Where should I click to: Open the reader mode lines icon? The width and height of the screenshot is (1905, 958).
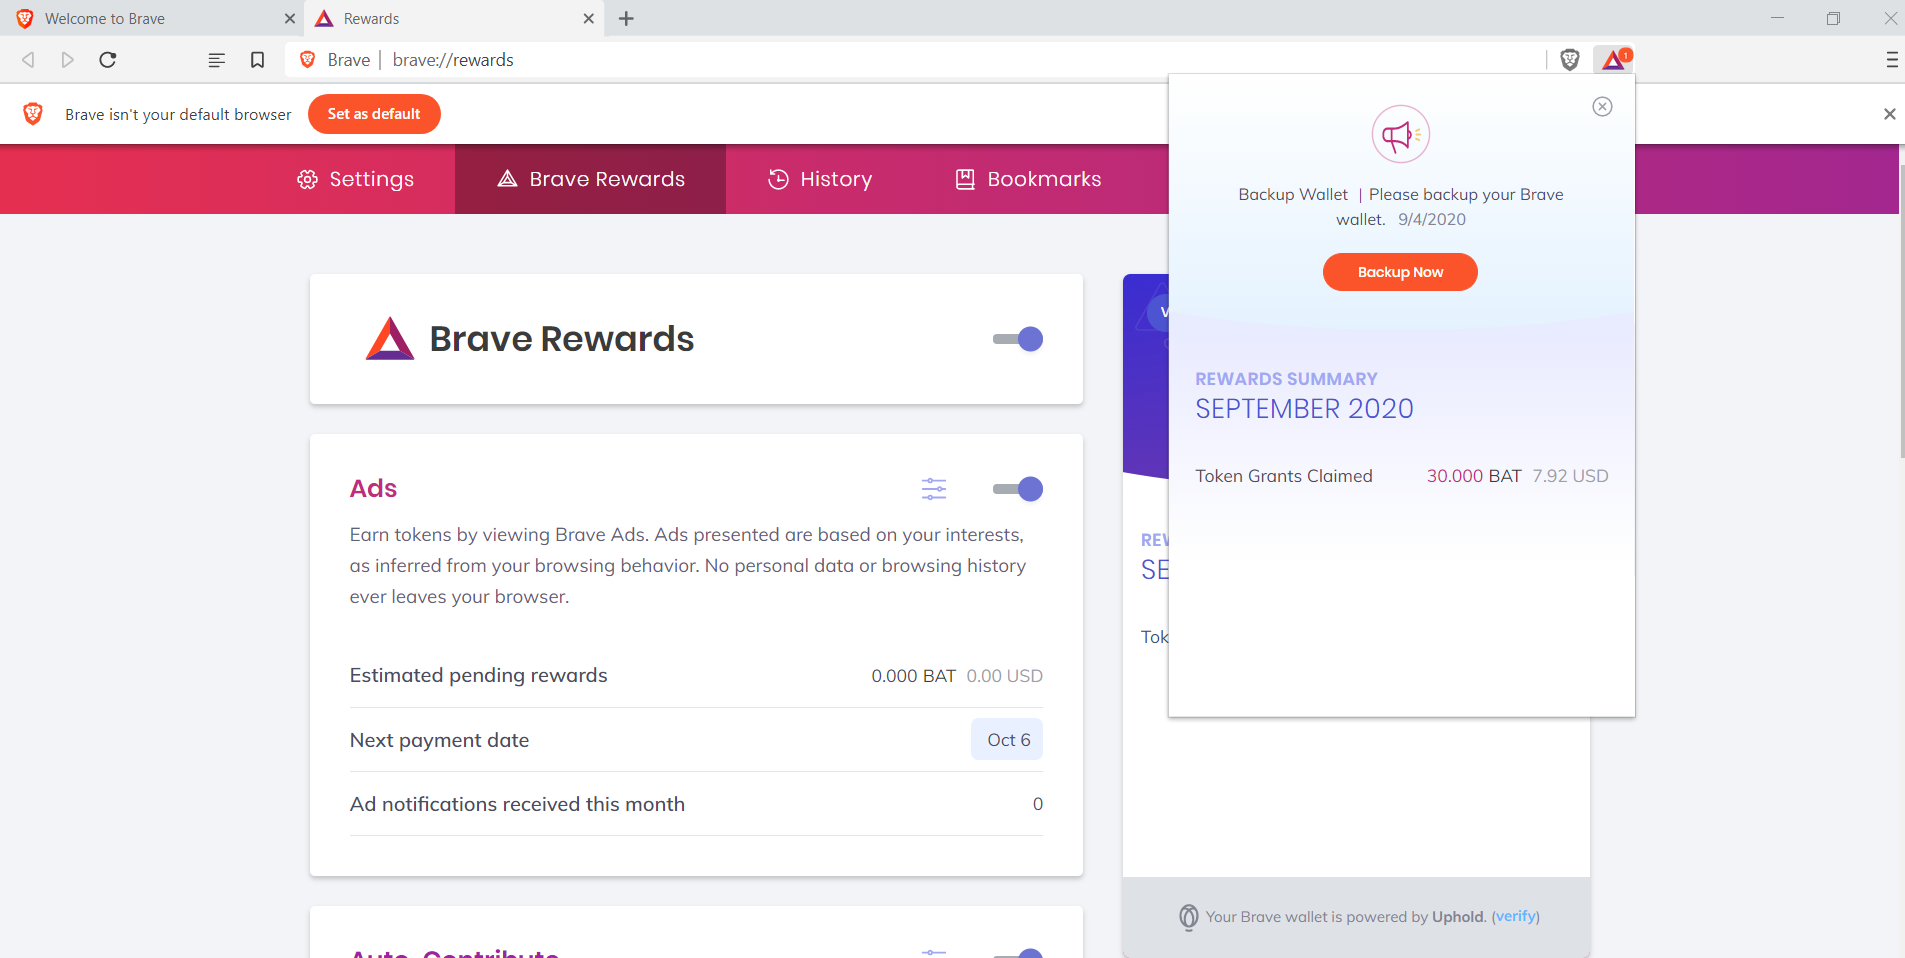pos(216,60)
